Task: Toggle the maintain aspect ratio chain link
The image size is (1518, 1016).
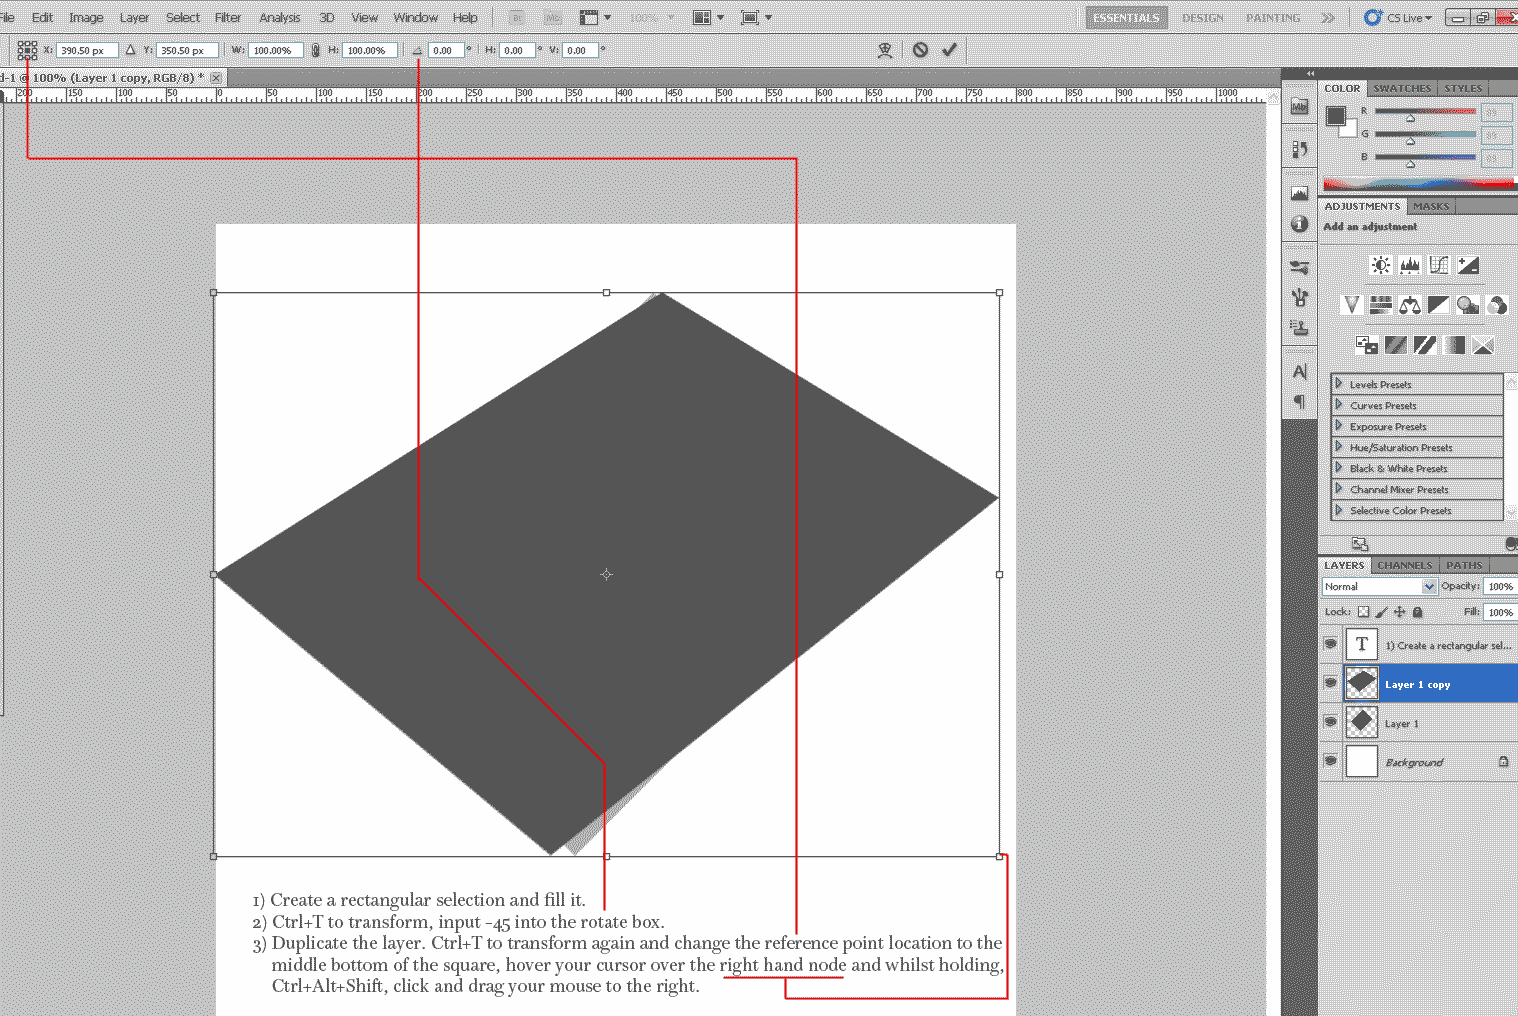Action: pyautogui.click(x=316, y=50)
